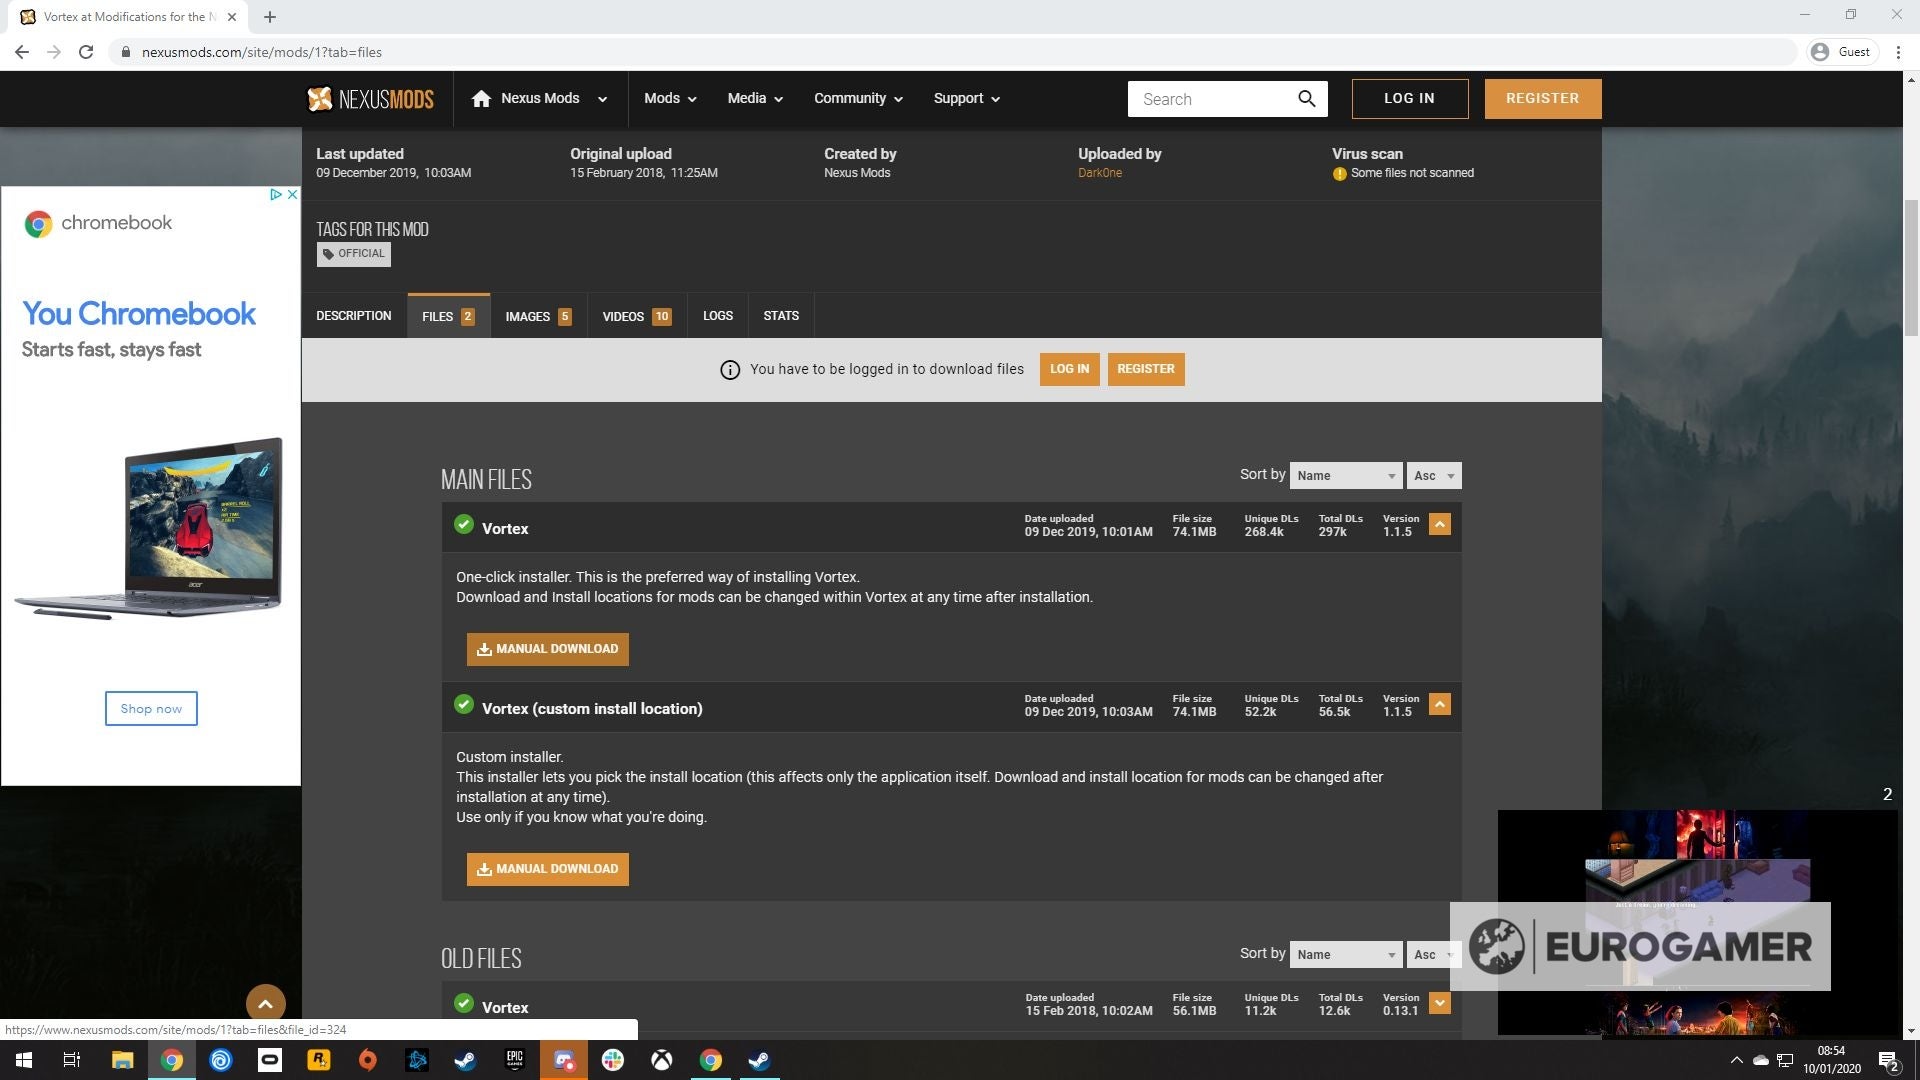Click the orange scroll-to-top arrow button
1920x1080 pixels.
coord(265,1003)
